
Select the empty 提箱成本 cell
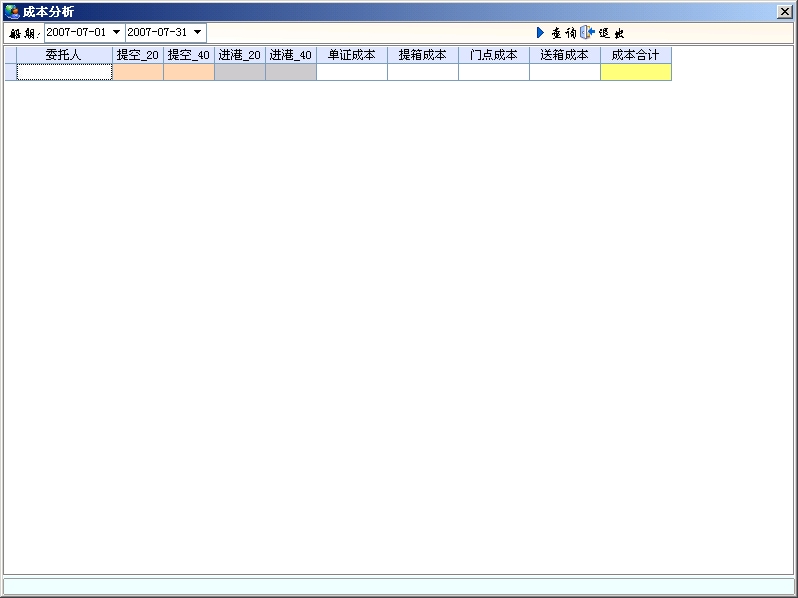423,72
